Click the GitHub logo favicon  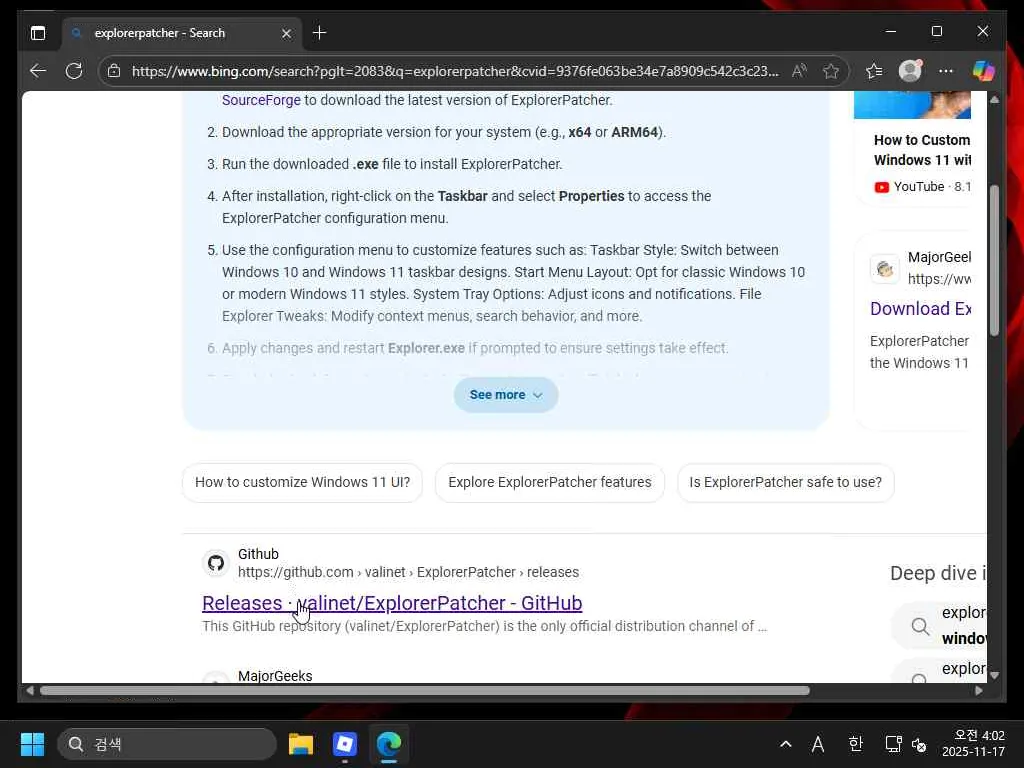216,563
